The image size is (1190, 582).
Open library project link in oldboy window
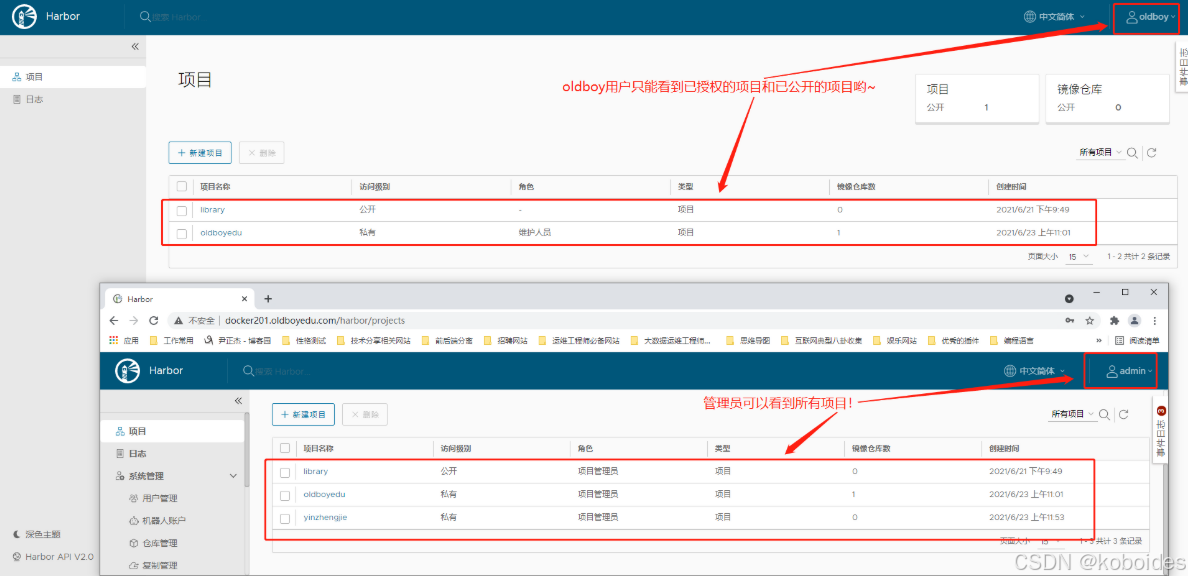tap(212, 210)
